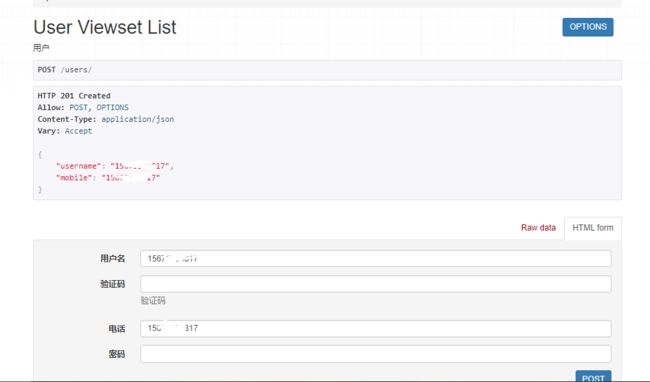The width and height of the screenshot is (650, 382).
Task: Focus the 电话 phone number input
Action: coord(376,329)
